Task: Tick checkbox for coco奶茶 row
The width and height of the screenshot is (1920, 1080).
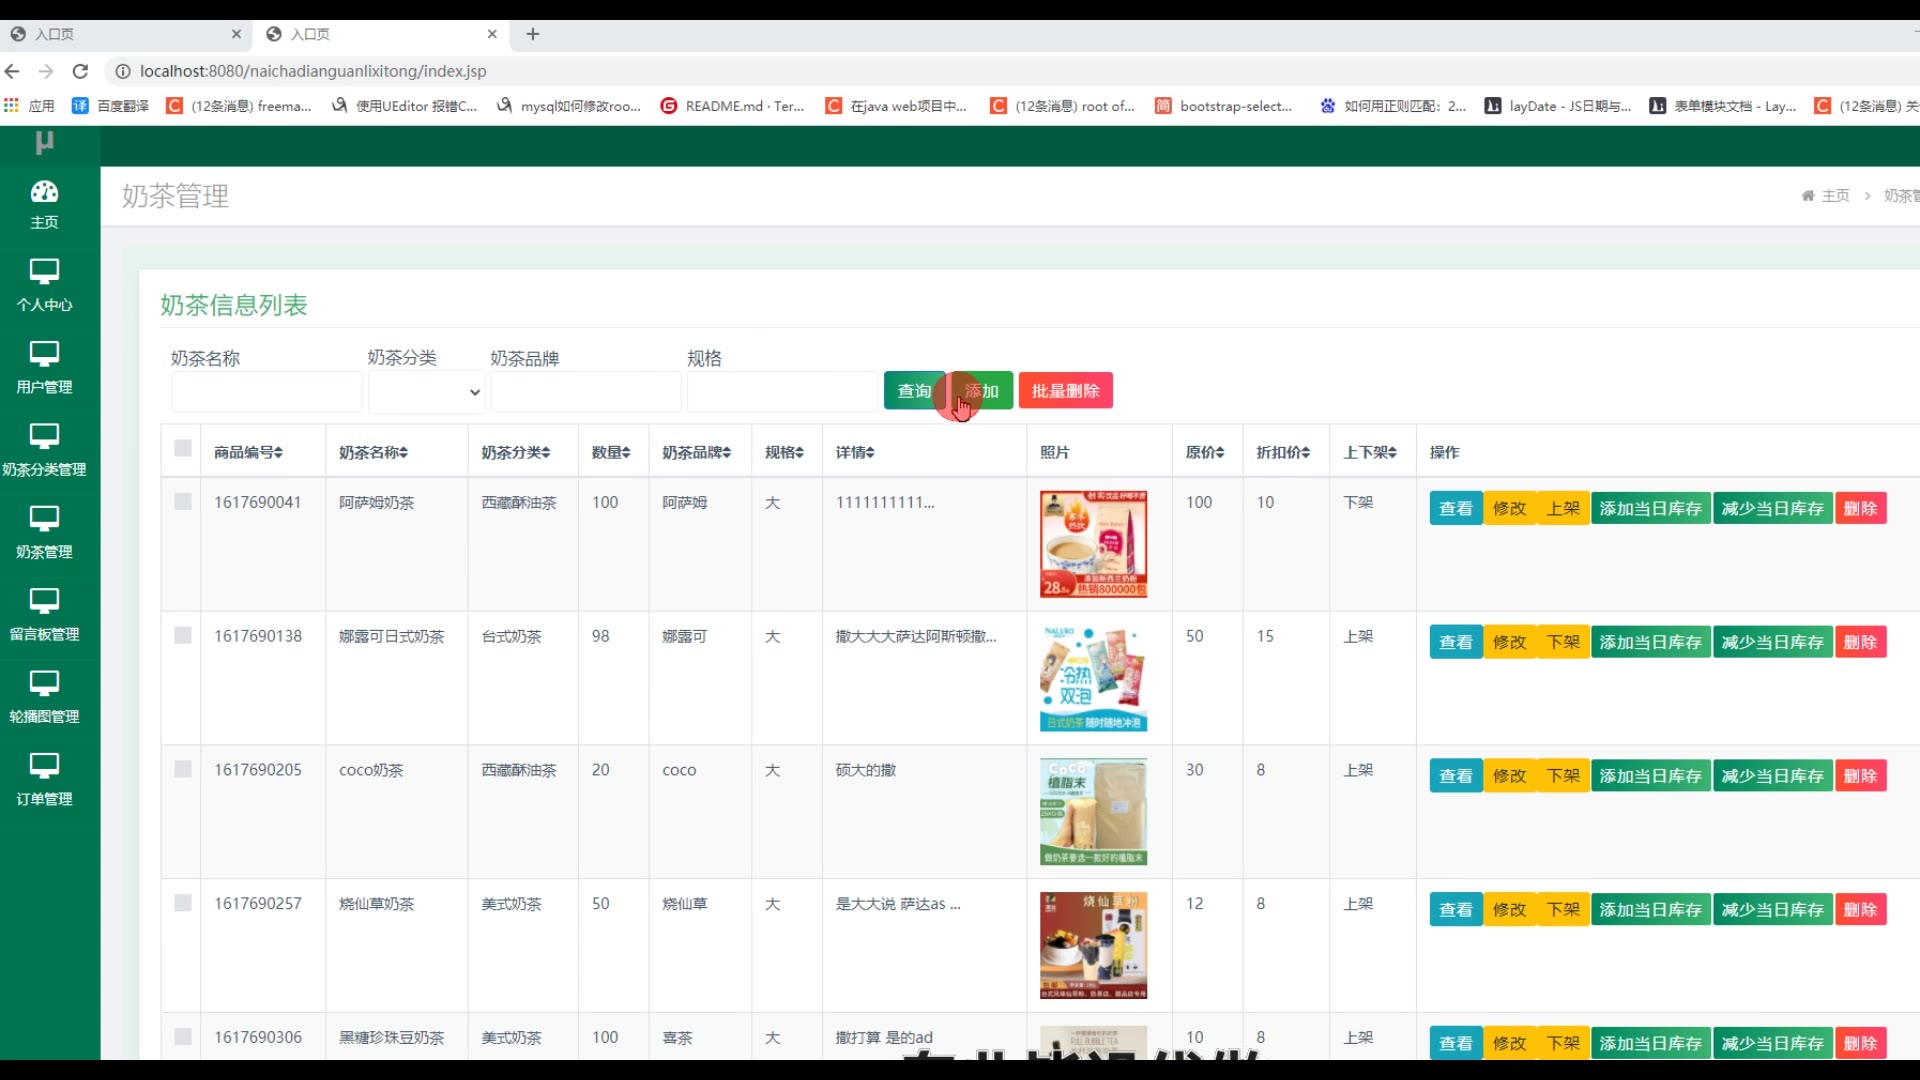Action: tap(183, 769)
